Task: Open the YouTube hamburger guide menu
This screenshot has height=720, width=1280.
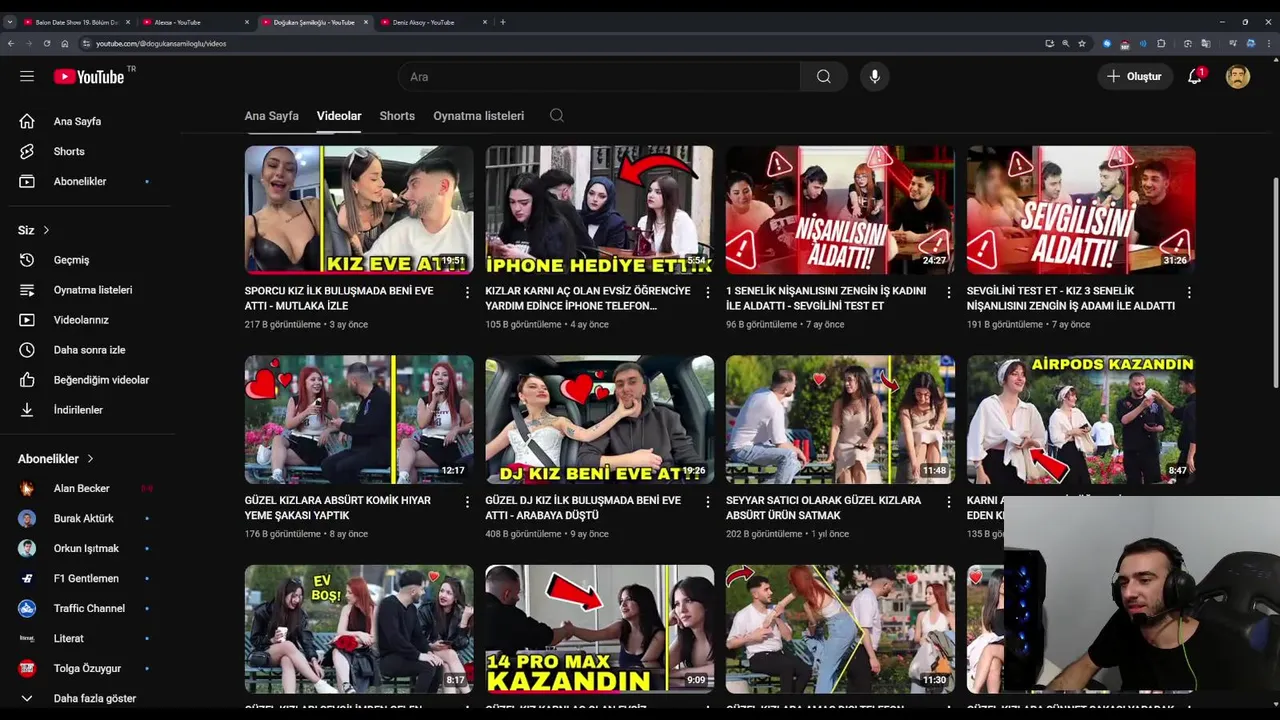Action: 27,76
